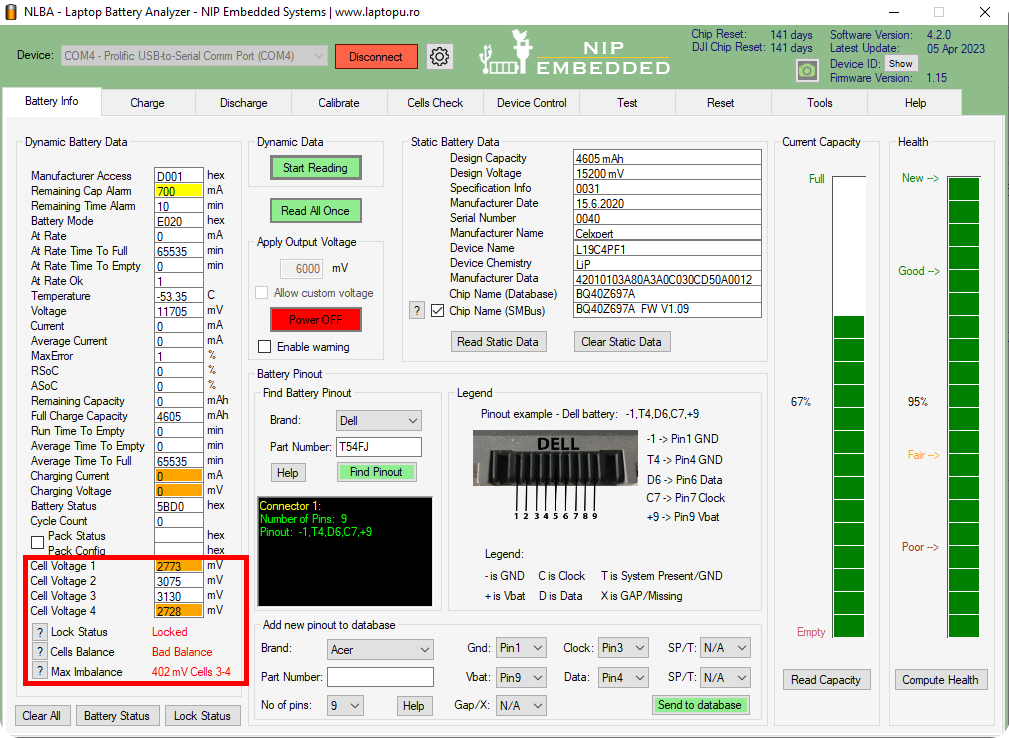Viewport: 1009px width, 738px height.
Task: Open the SP/T dropdown beside Clock
Action: point(725,648)
